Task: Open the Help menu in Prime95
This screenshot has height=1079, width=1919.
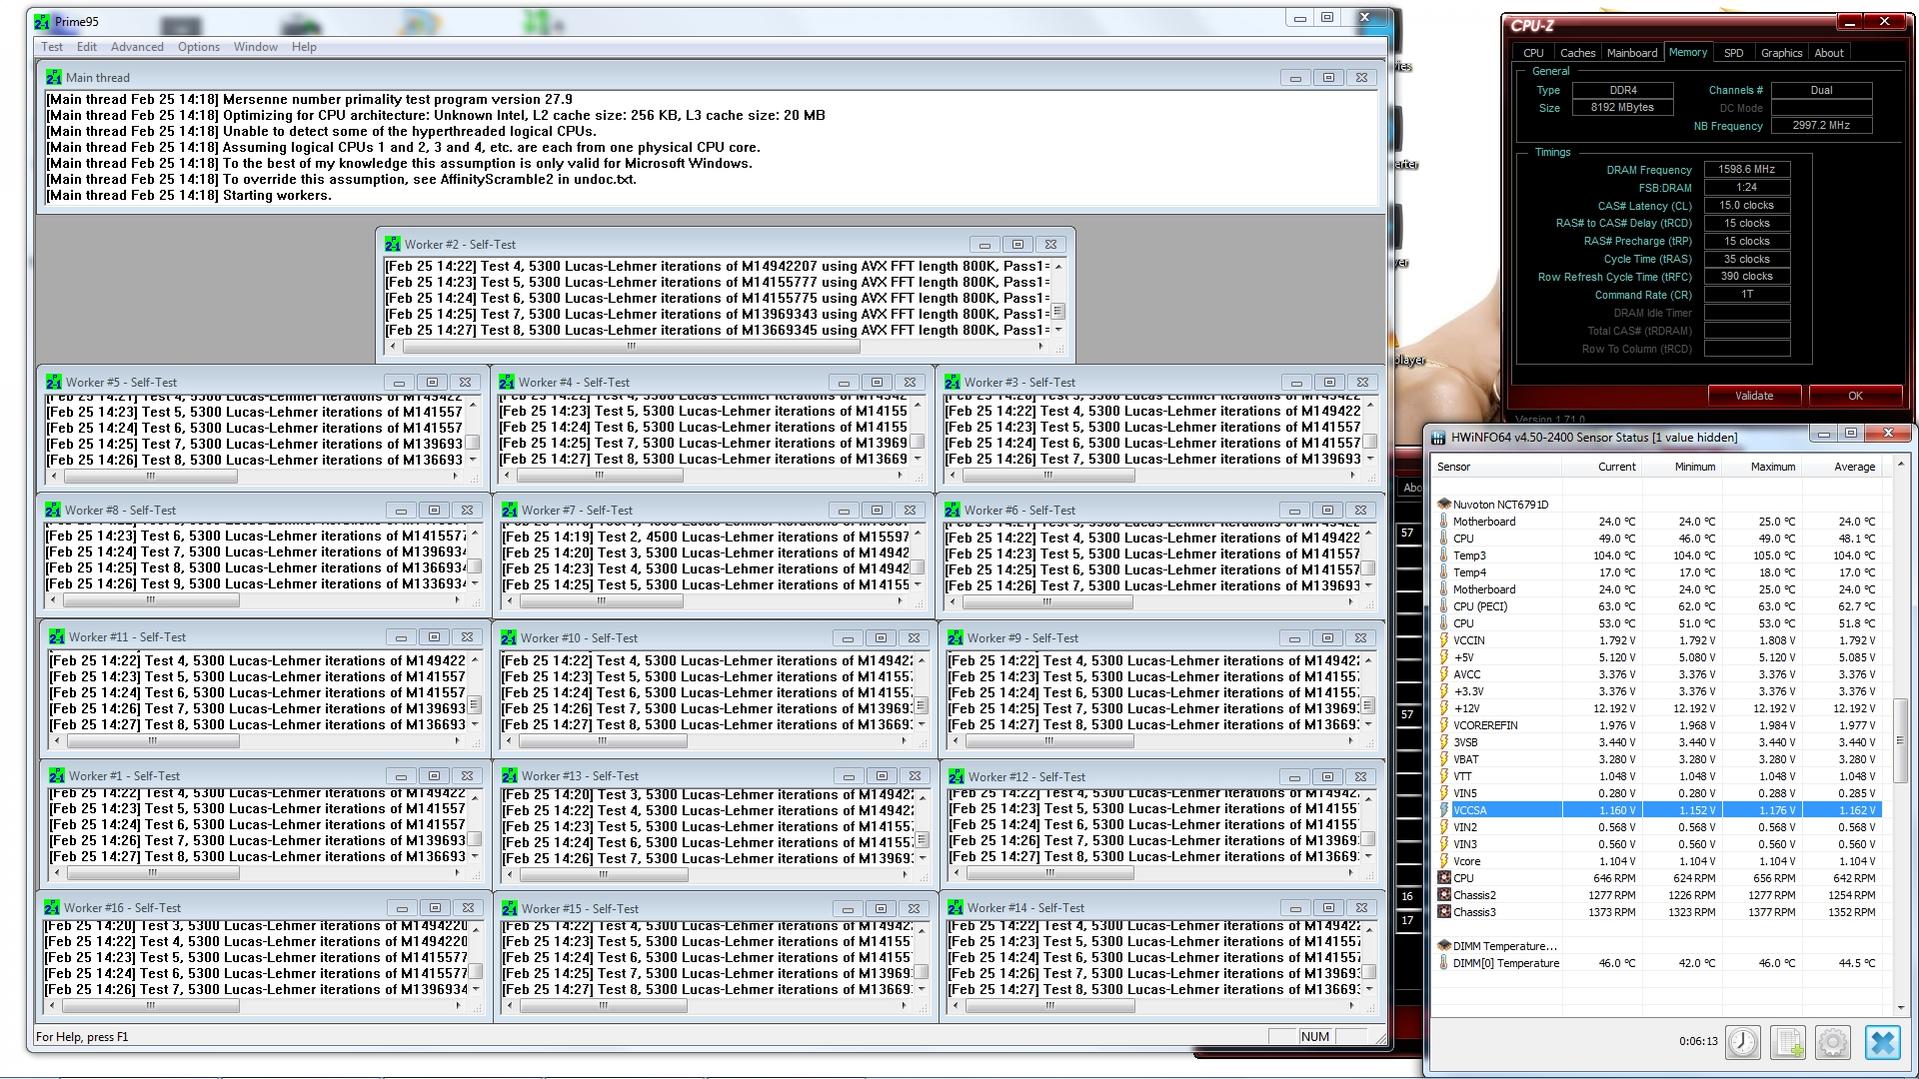Action: click(304, 47)
